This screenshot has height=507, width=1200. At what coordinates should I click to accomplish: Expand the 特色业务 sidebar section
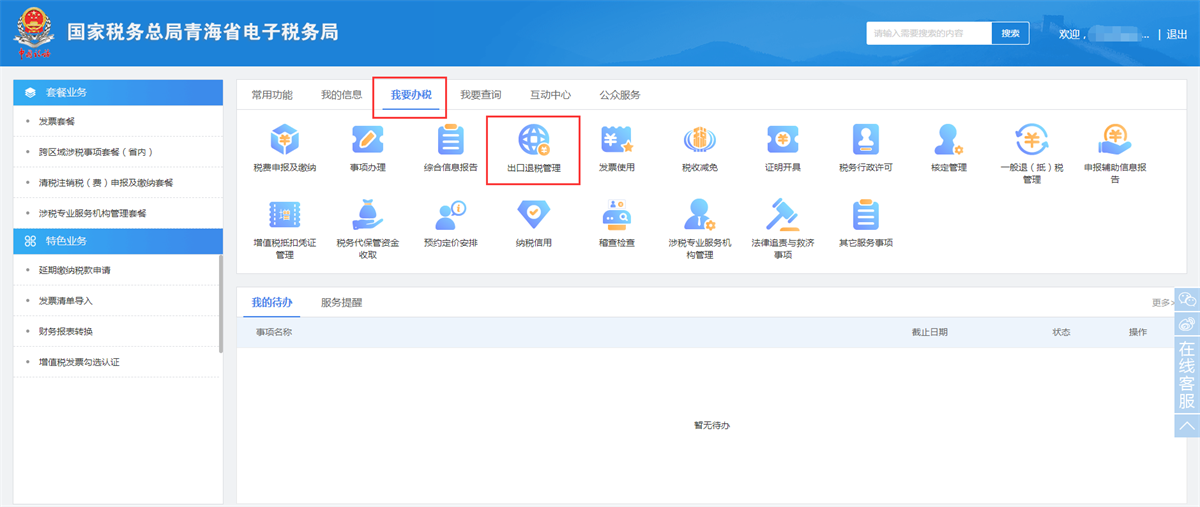pos(117,241)
